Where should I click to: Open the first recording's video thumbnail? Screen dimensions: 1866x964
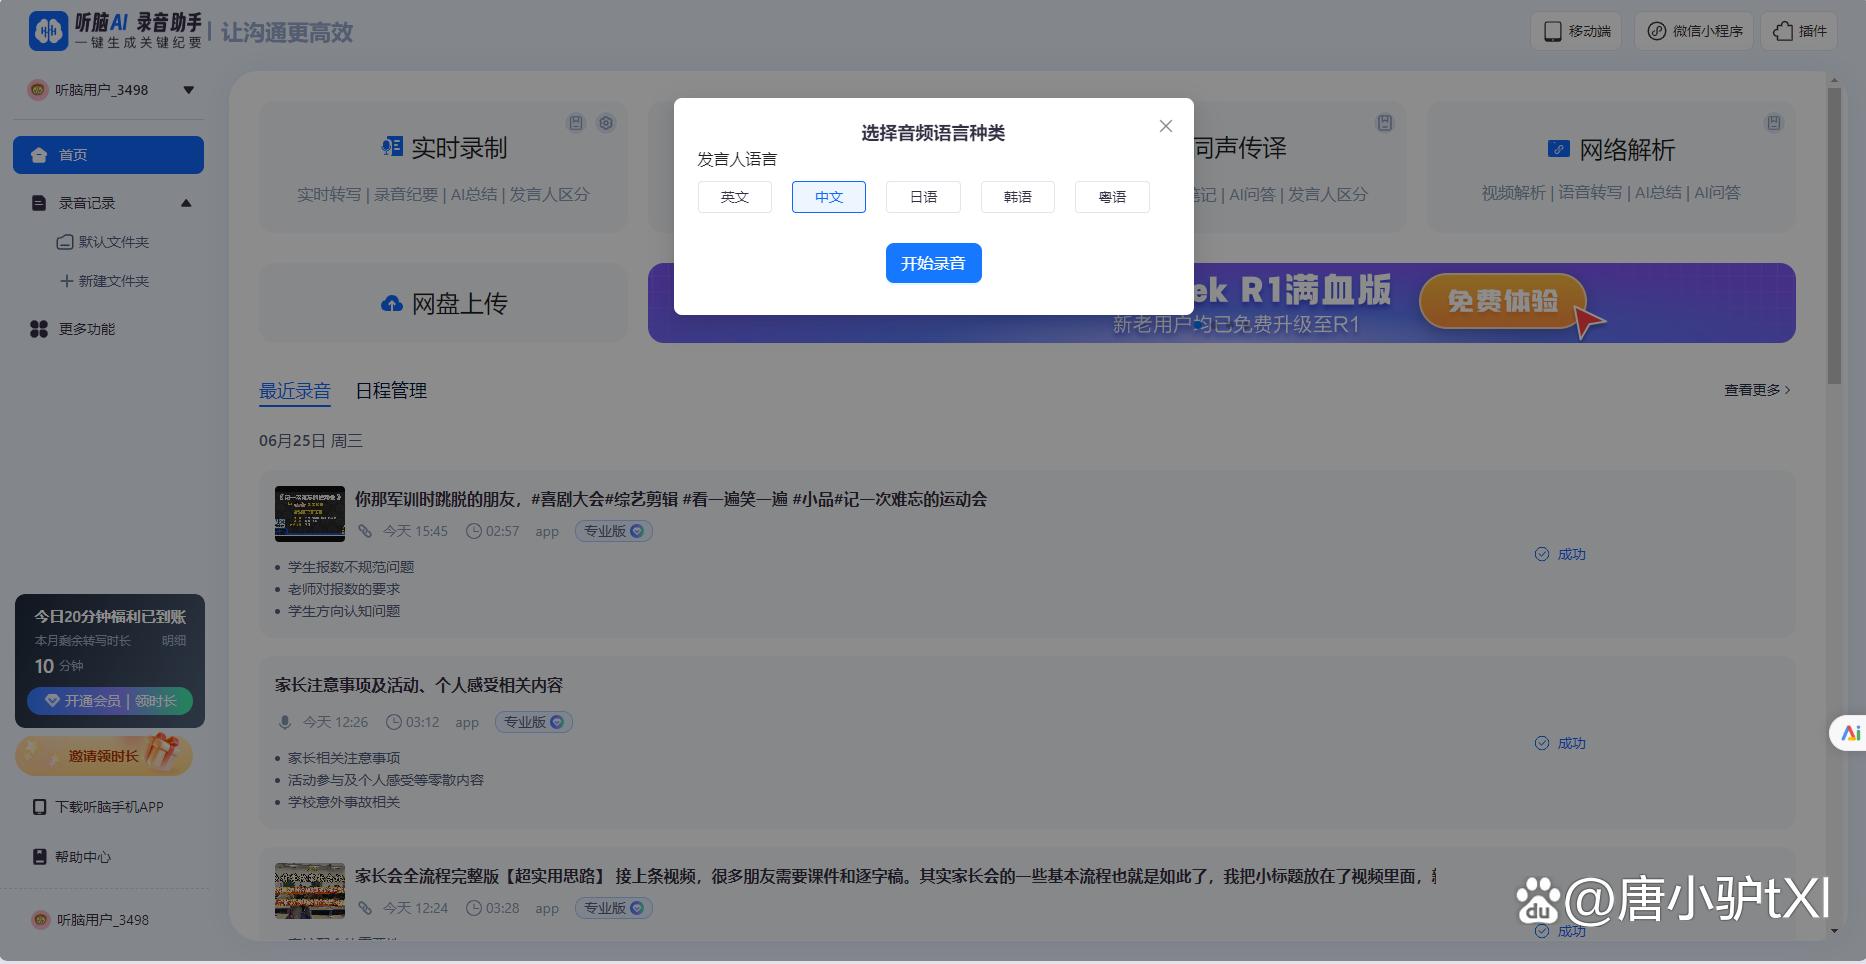pyautogui.click(x=308, y=513)
